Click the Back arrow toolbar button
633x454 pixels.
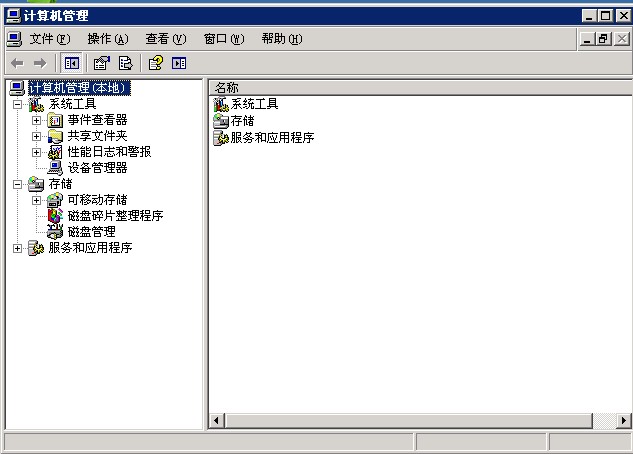point(17,63)
